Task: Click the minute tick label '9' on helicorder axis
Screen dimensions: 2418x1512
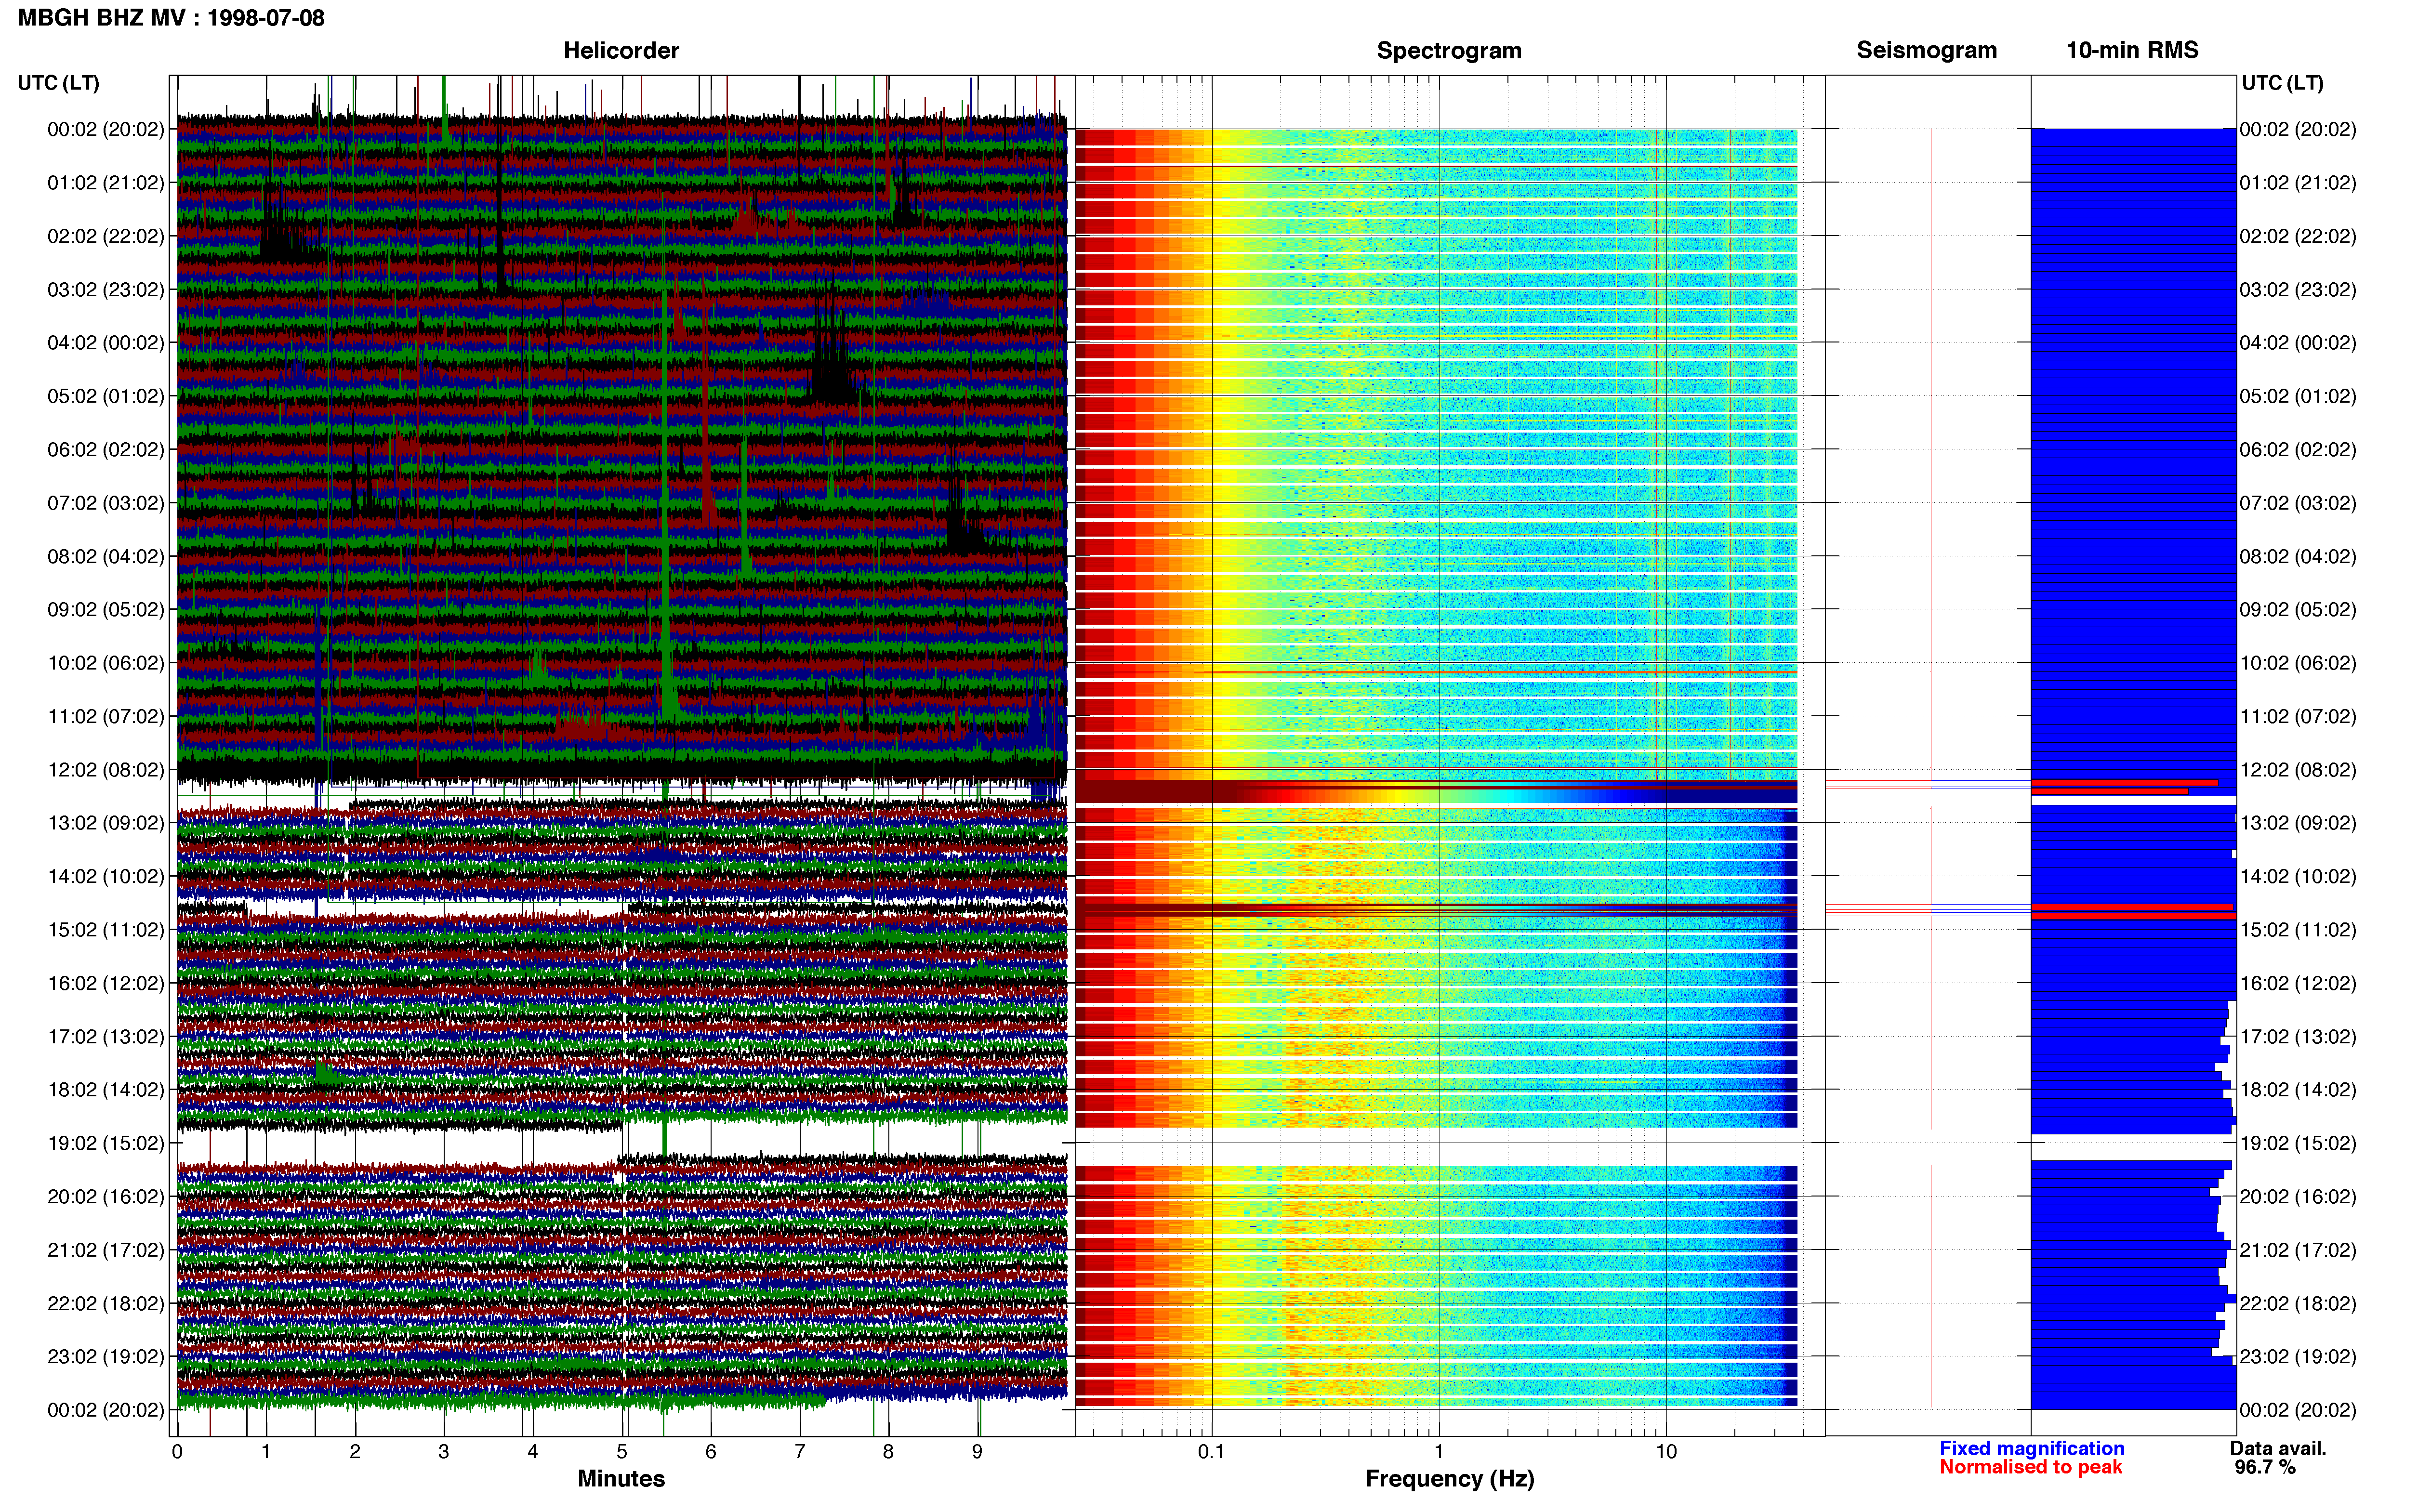Action: click(977, 1451)
